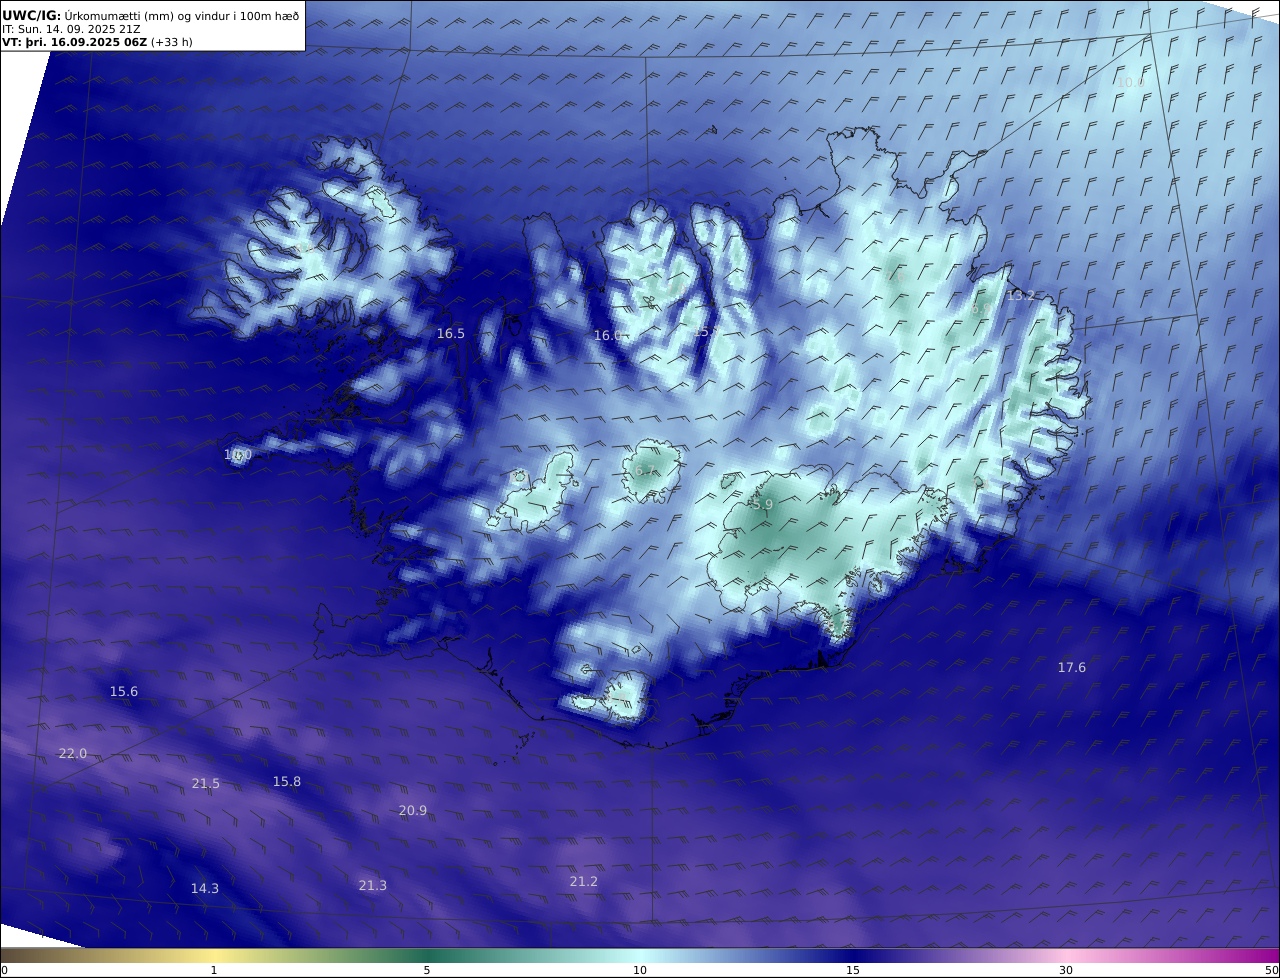
Task: Click the 20.9 value label
Action: pos(413,811)
